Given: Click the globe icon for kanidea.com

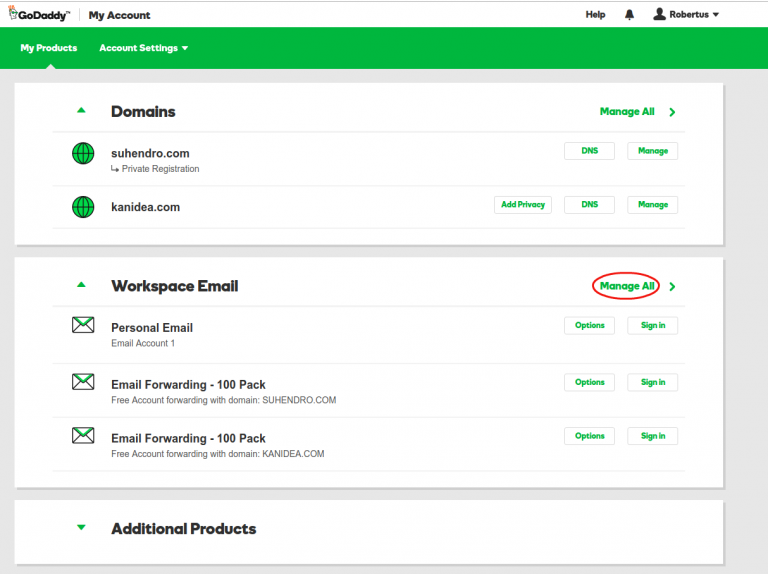Looking at the screenshot, I should [x=83, y=207].
